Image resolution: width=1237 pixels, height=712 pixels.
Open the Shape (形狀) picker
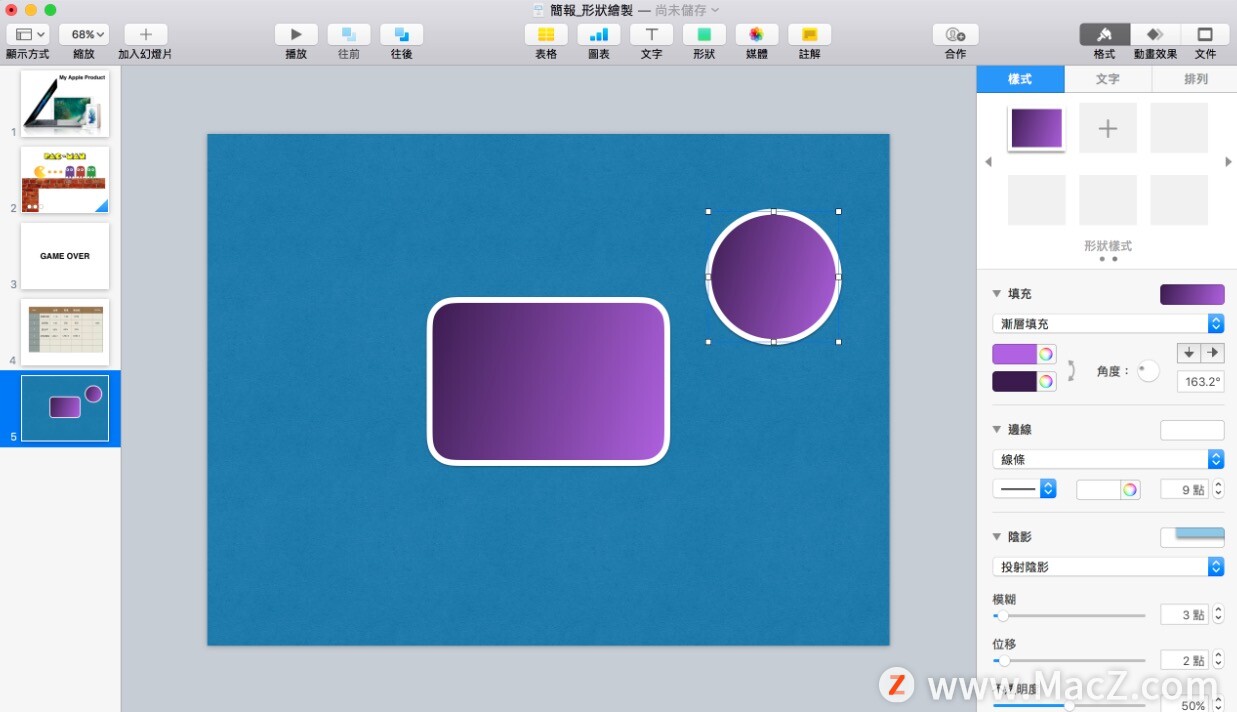coord(704,34)
